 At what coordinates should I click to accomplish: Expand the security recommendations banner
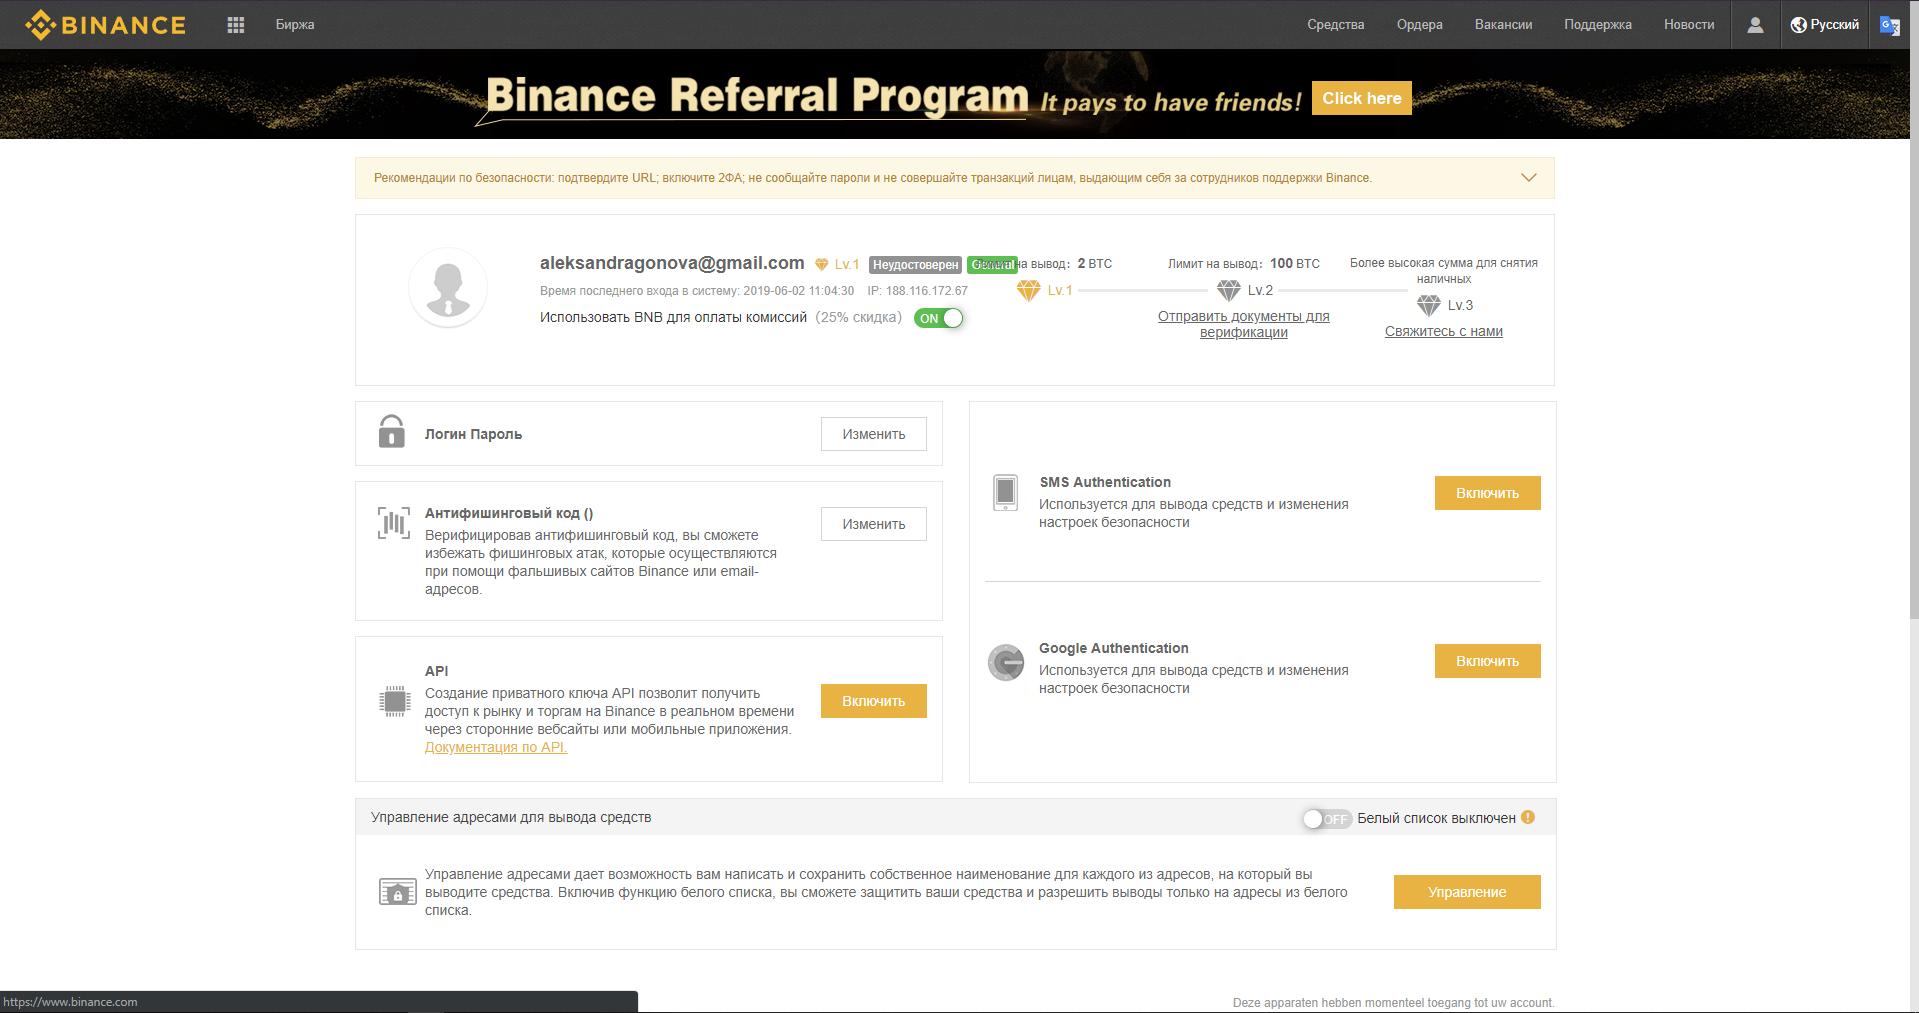coord(1529,178)
